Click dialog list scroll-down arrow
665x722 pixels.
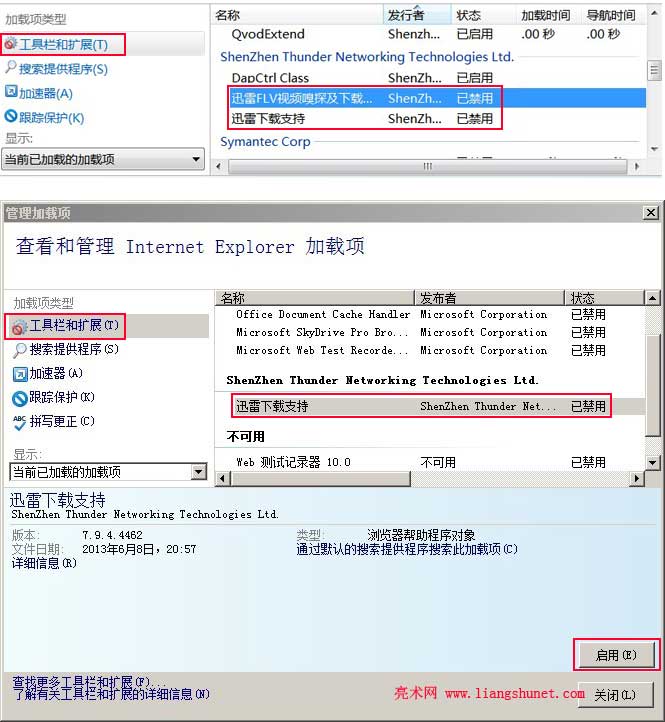[x=653, y=462]
